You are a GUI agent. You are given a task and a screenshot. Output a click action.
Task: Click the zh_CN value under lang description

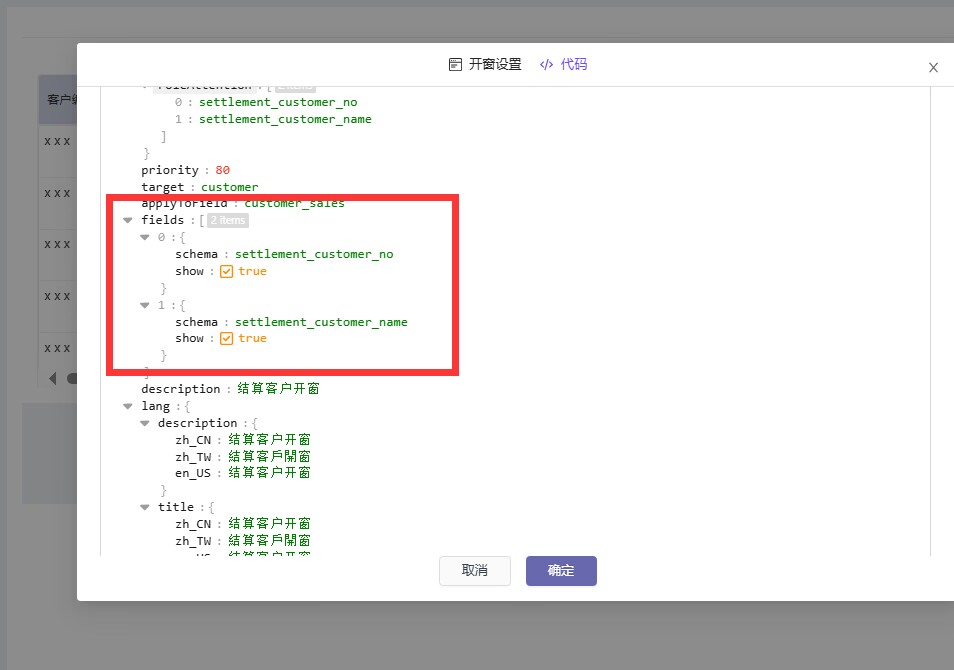click(270, 440)
